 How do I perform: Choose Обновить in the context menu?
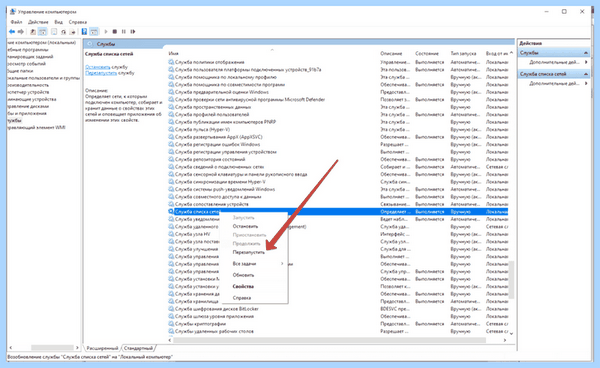point(243,275)
